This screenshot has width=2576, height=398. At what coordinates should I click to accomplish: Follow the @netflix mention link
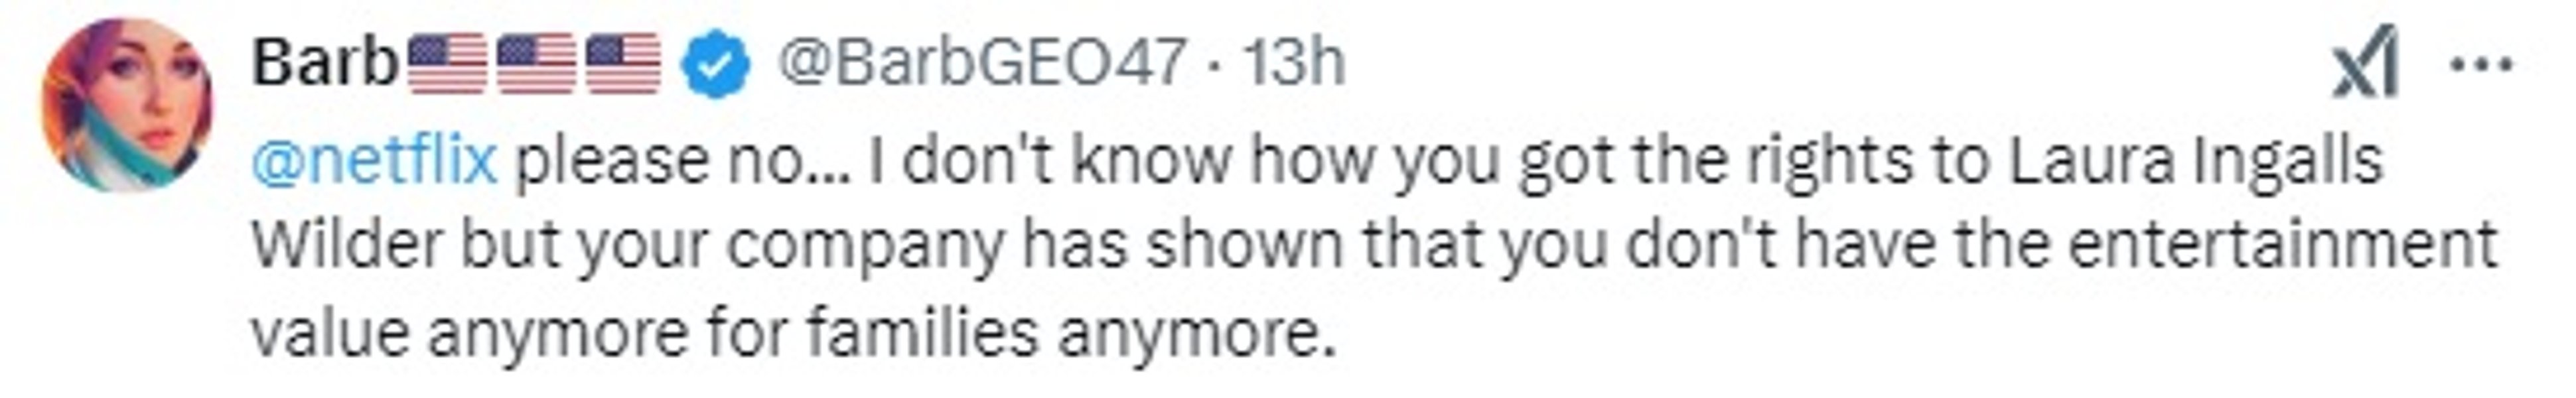[374, 161]
